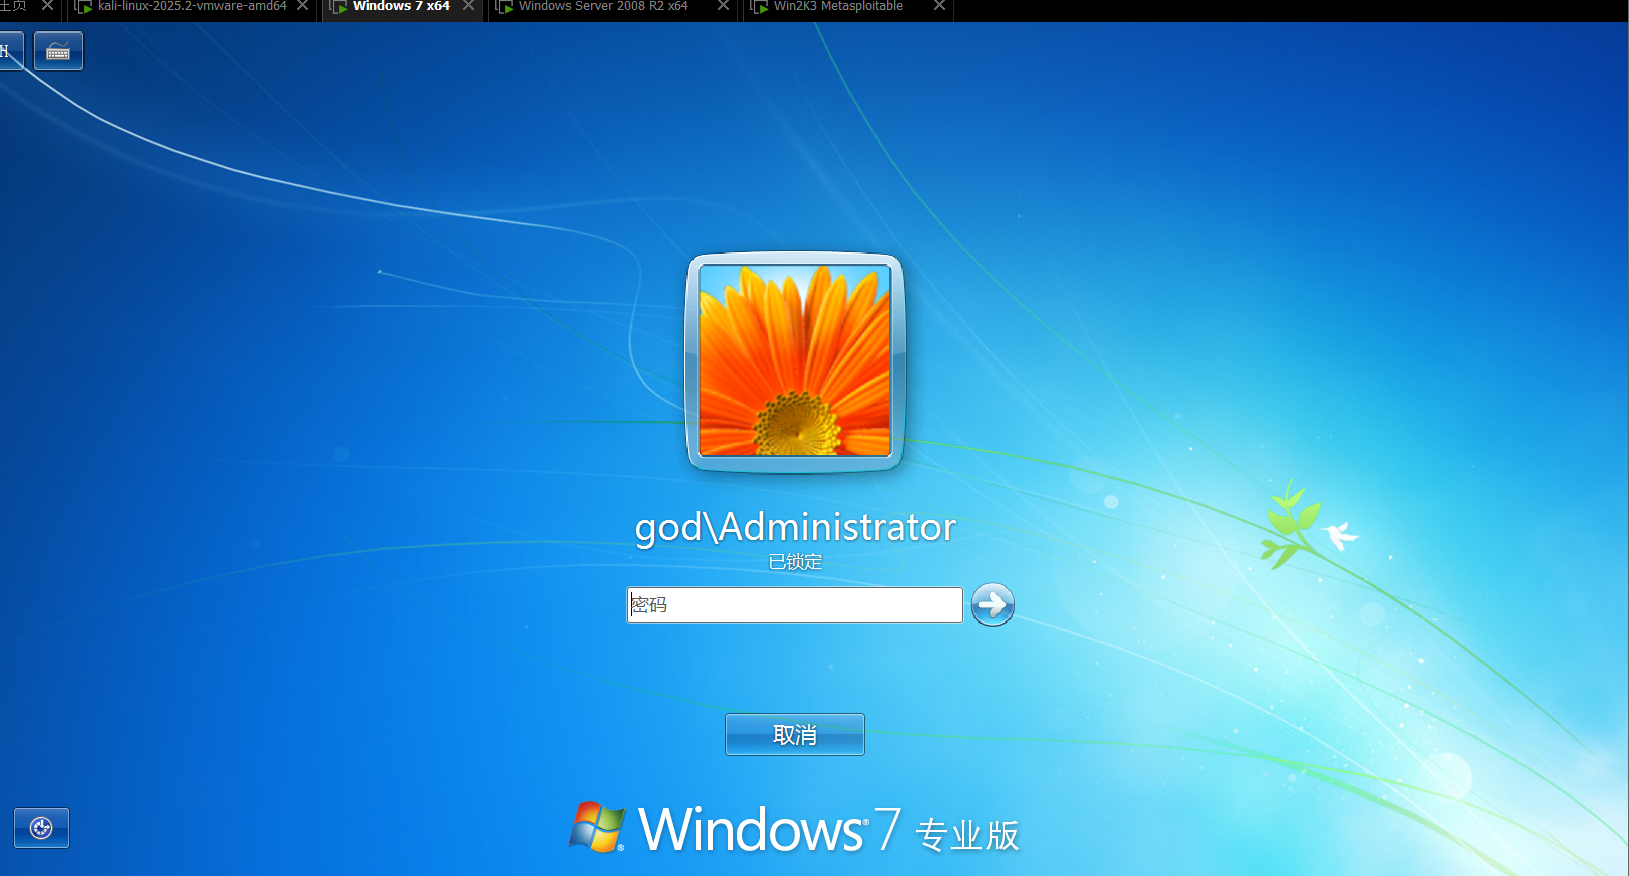
Task: Click the 取消 cancel button
Action: click(795, 735)
